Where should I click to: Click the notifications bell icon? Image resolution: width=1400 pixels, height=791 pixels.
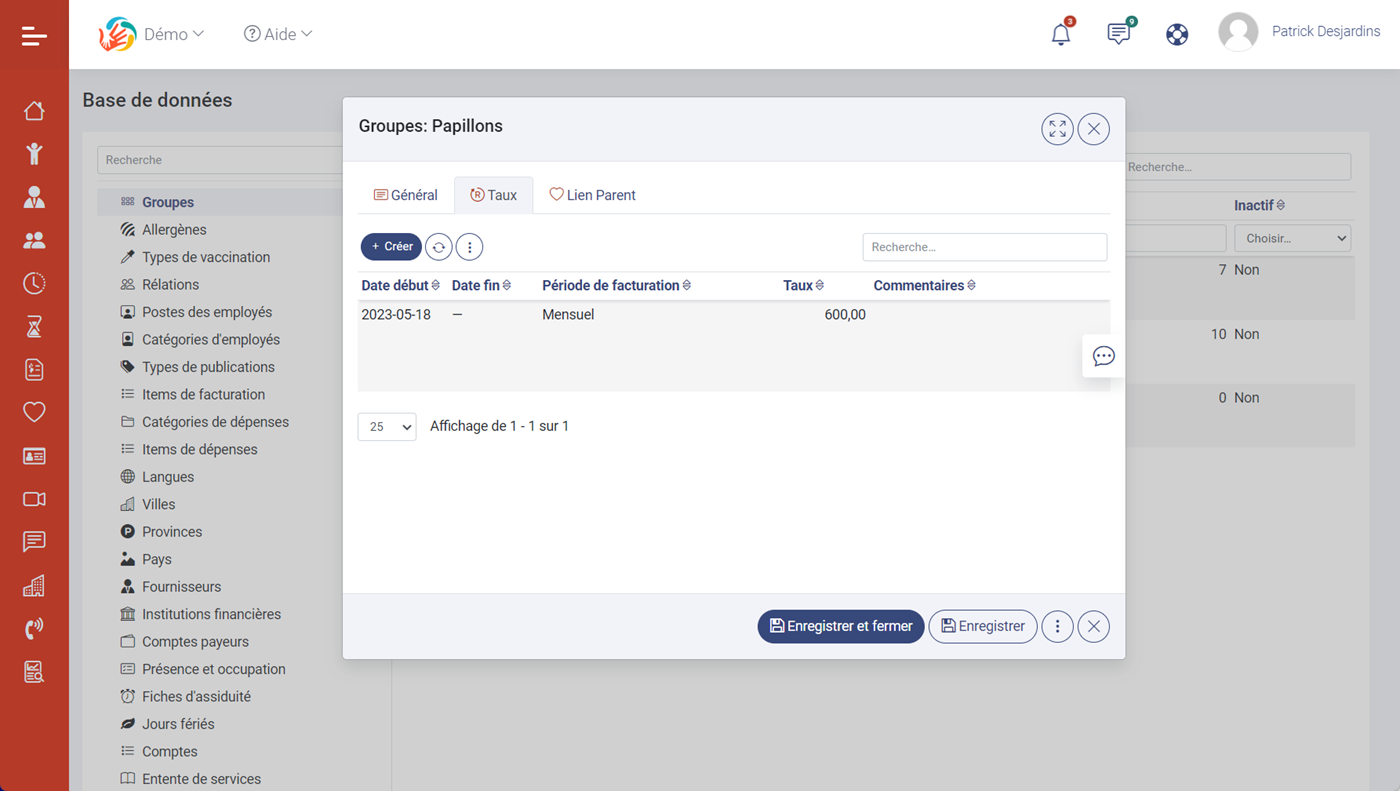point(1061,35)
